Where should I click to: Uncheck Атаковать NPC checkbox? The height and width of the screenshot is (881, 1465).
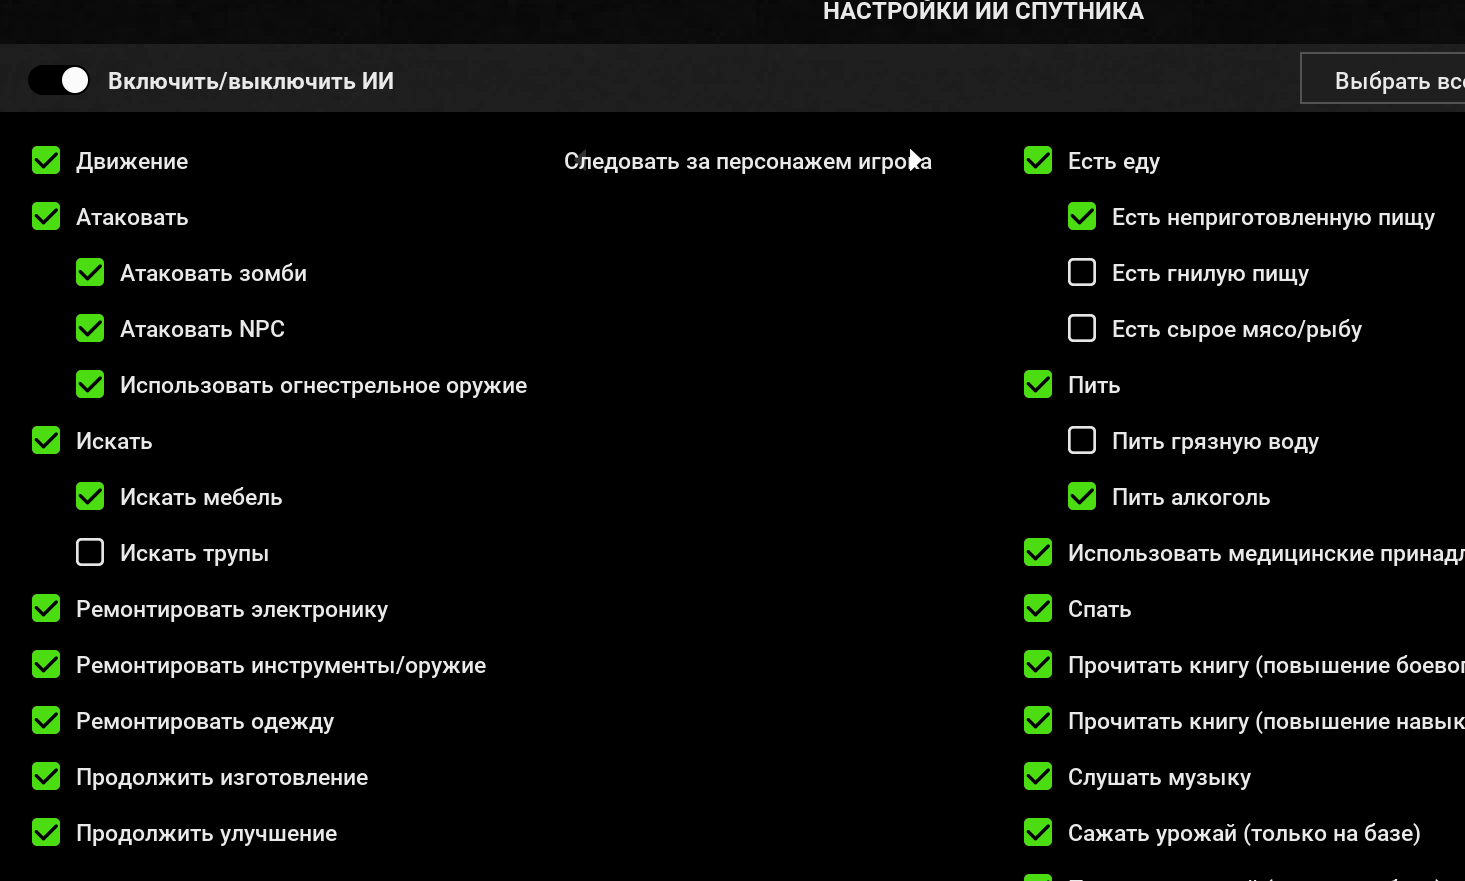pyautogui.click(x=90, y=329)
